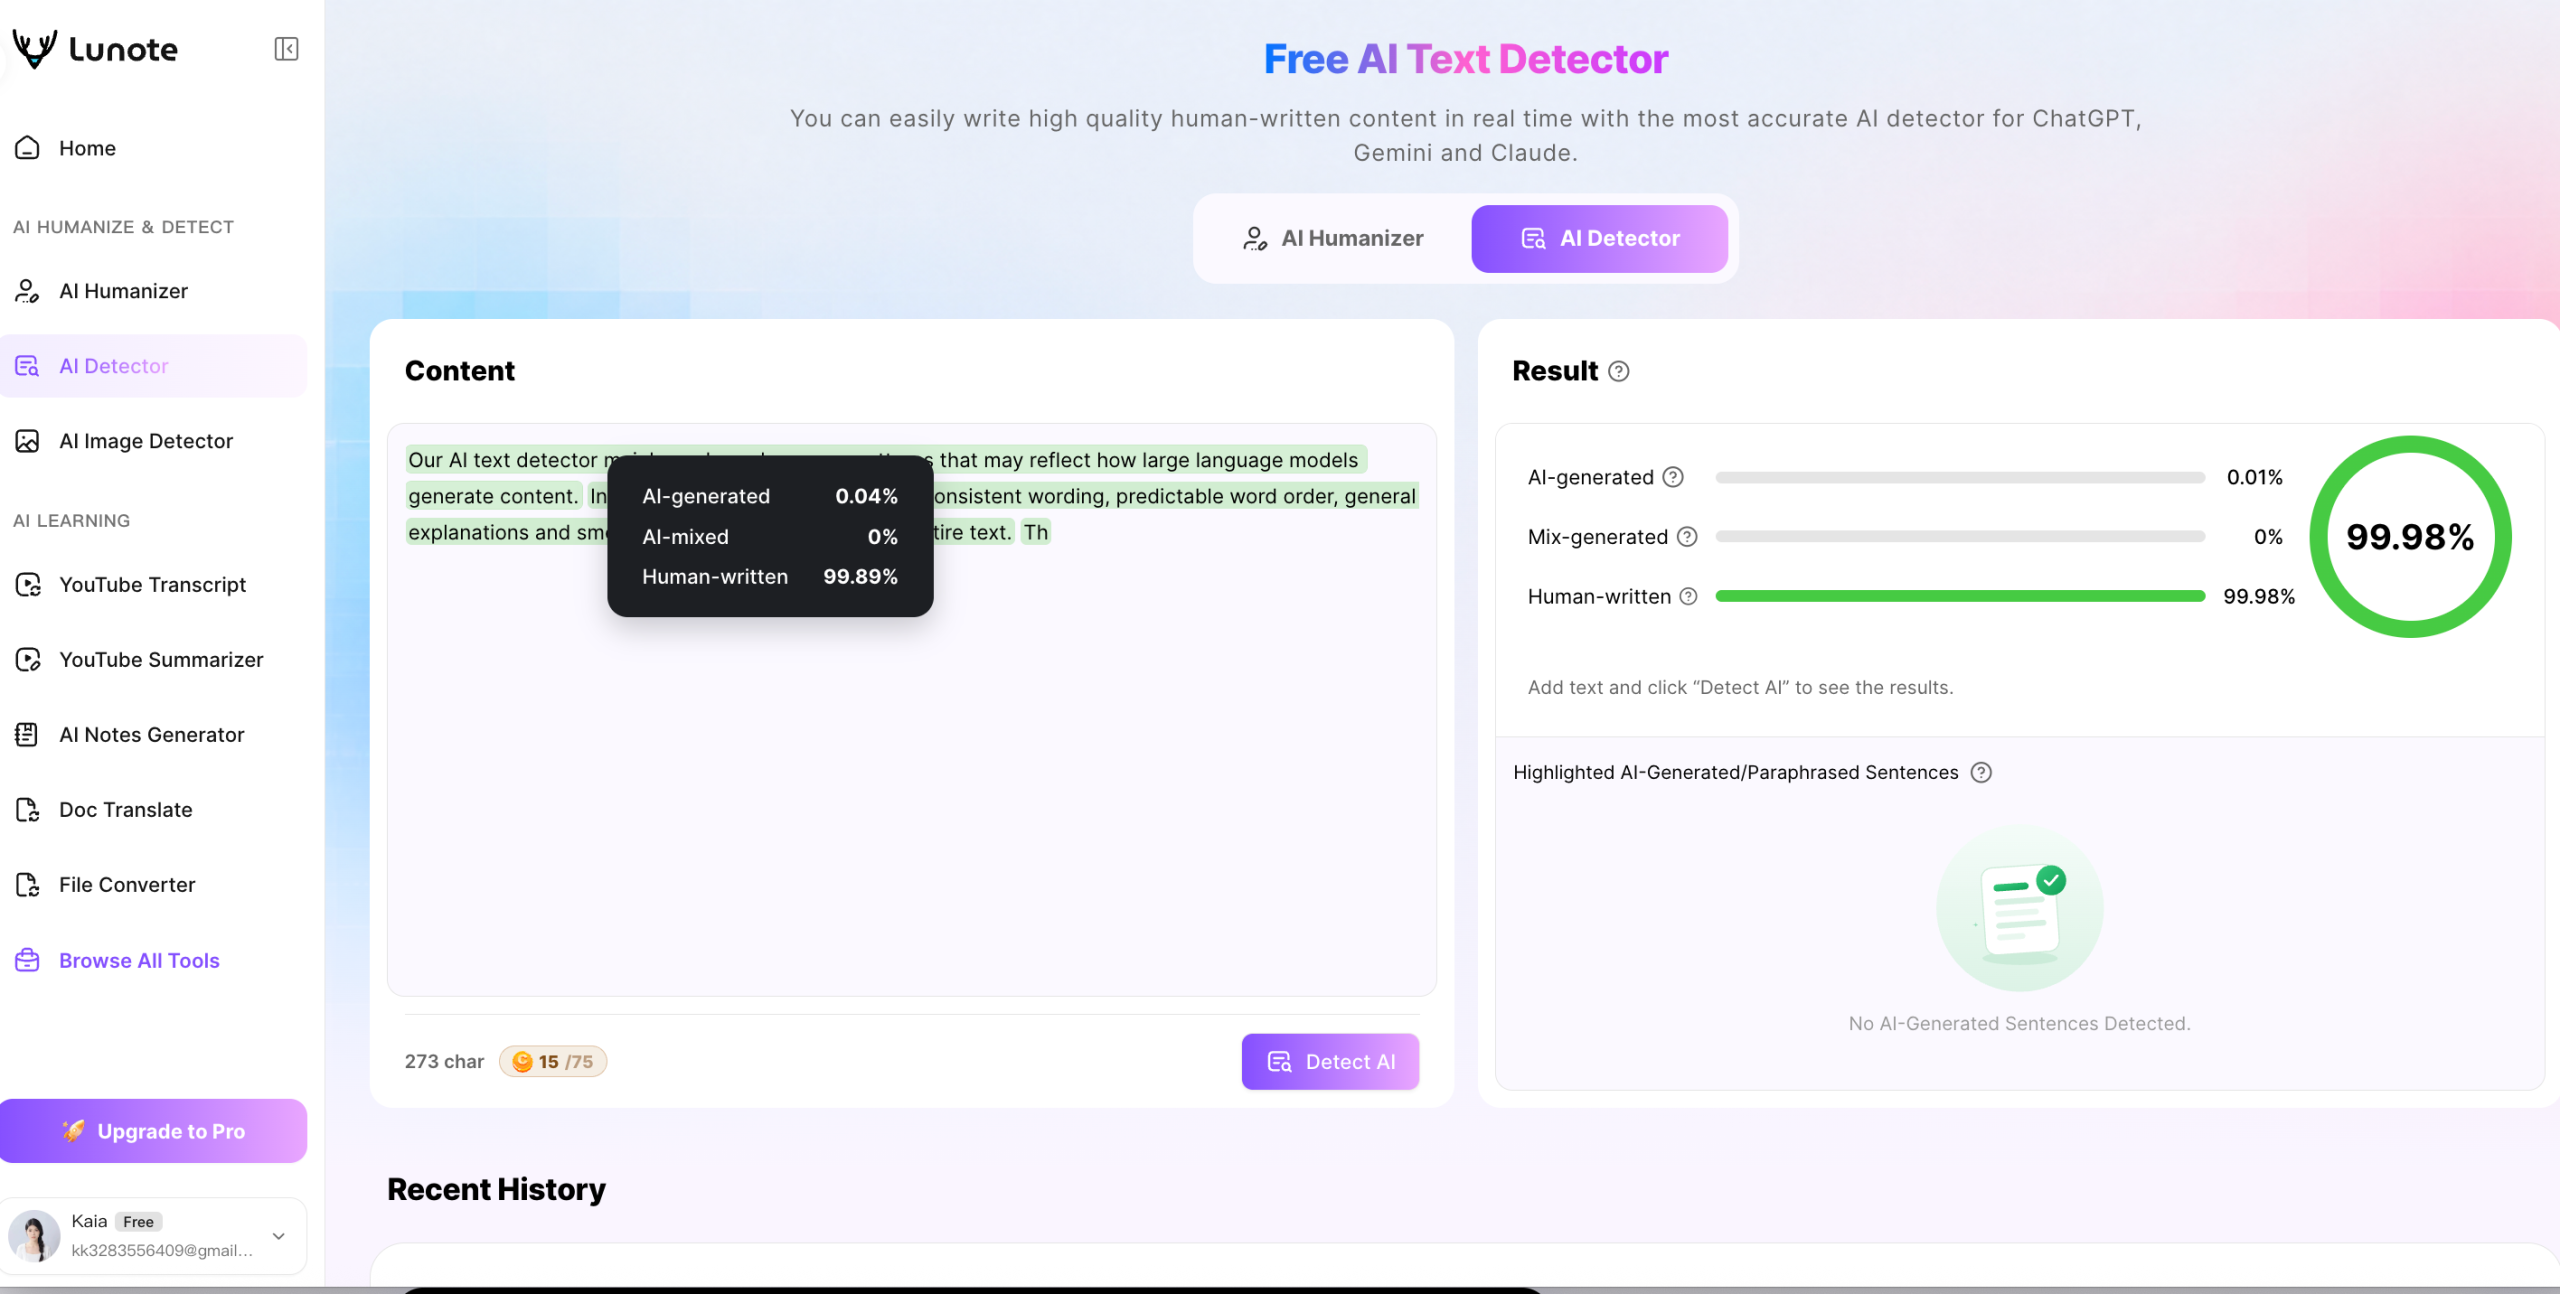Select AI Detector in the sidebar

tap(154, 366)
